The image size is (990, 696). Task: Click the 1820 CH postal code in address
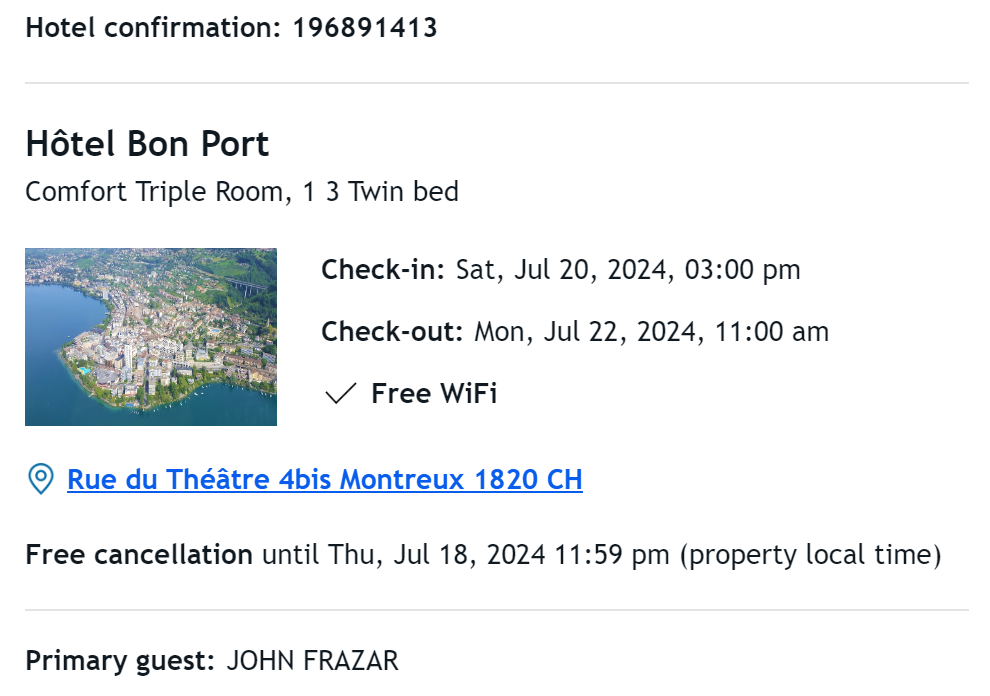click(528, 479)
